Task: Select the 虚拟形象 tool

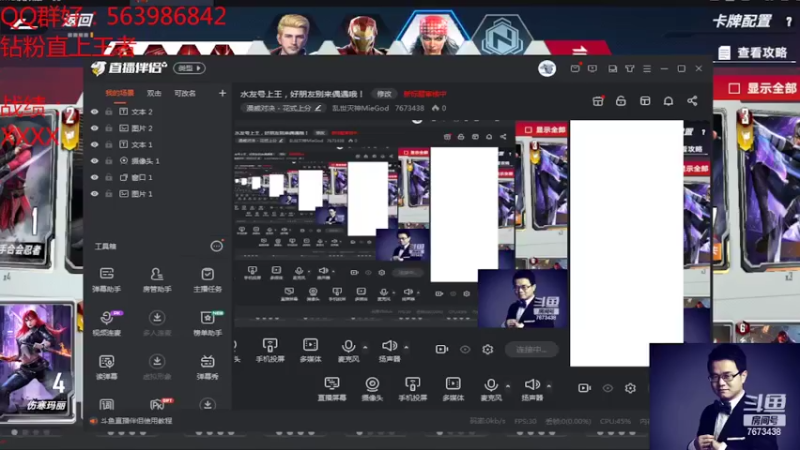Action: coord(157,367)
